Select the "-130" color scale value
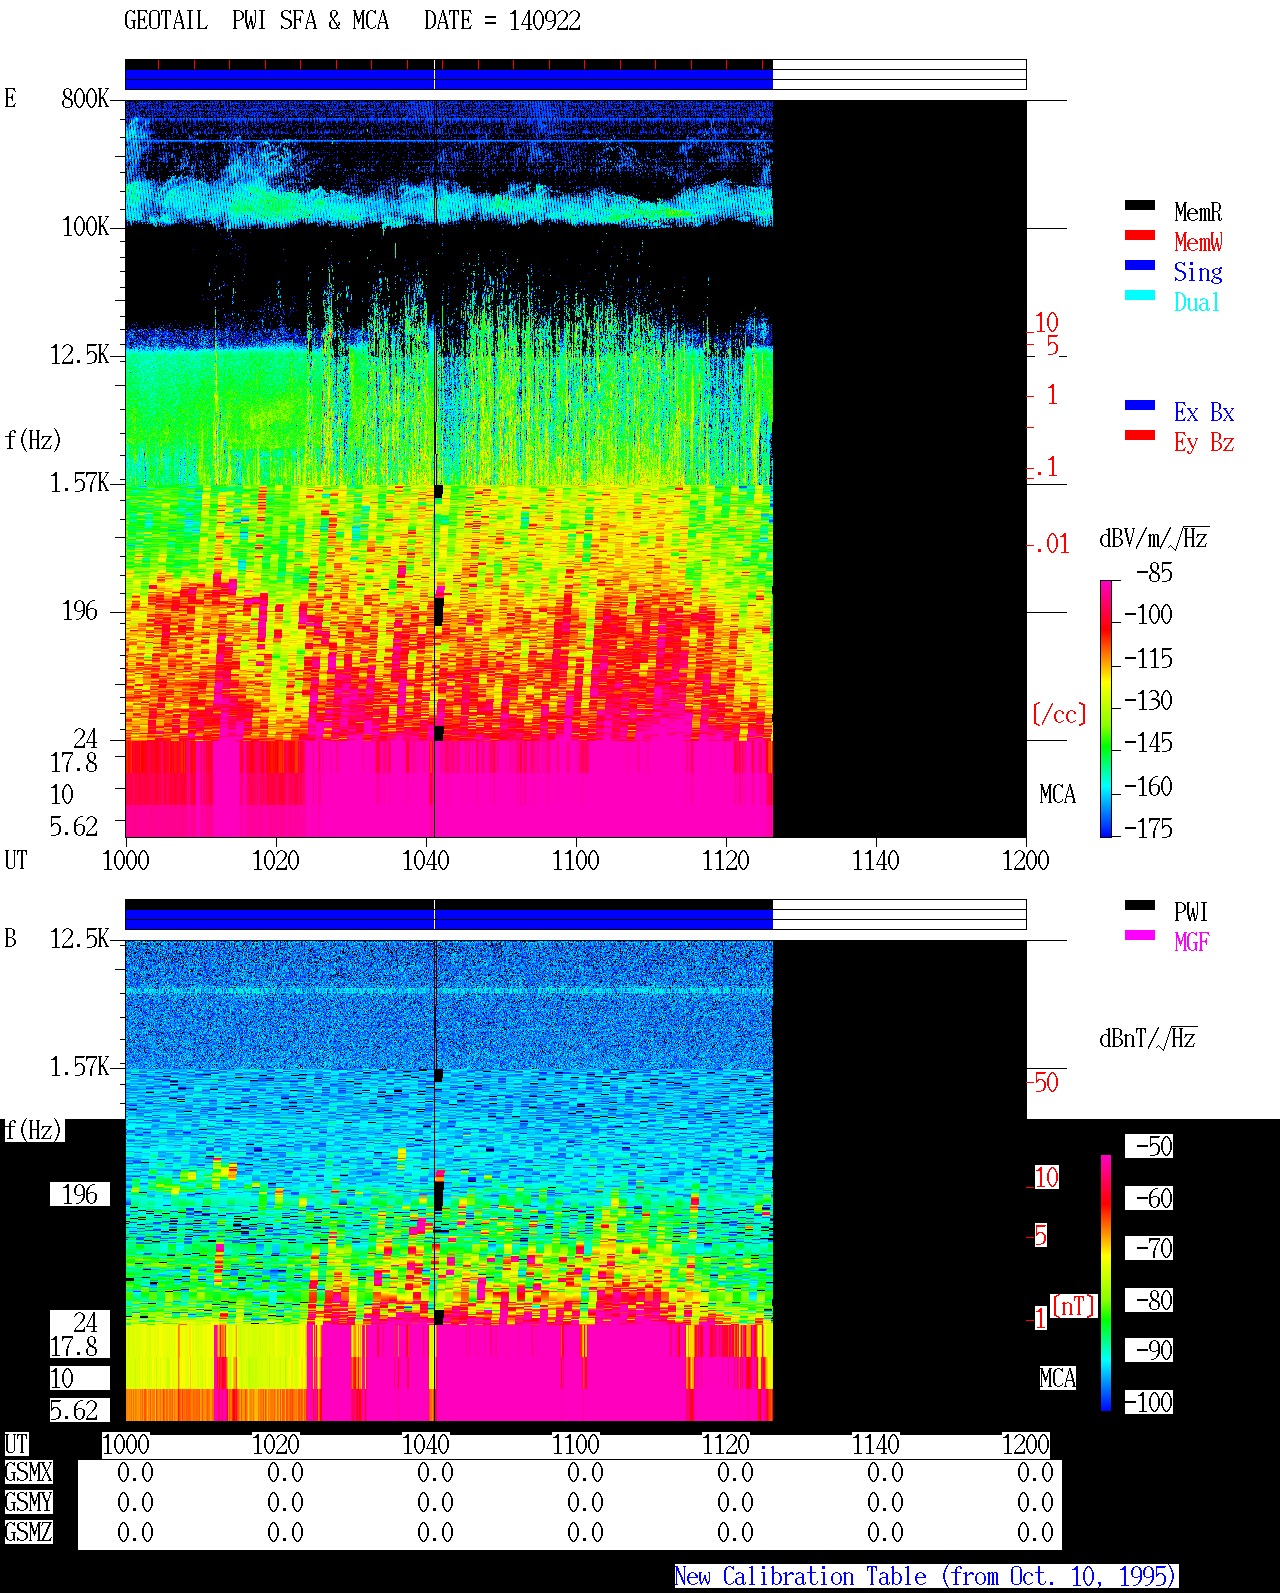 (1148, 700)
